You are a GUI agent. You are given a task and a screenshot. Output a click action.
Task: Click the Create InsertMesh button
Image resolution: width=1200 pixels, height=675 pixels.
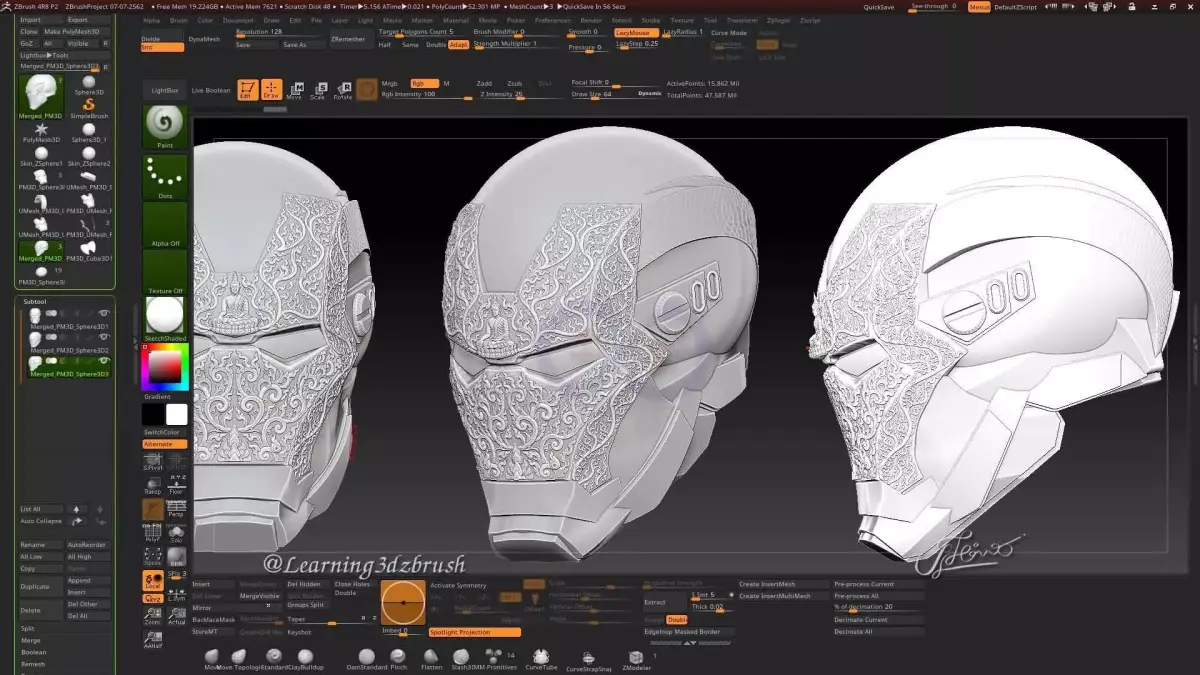pyautogui.click(x=783, y=584)
